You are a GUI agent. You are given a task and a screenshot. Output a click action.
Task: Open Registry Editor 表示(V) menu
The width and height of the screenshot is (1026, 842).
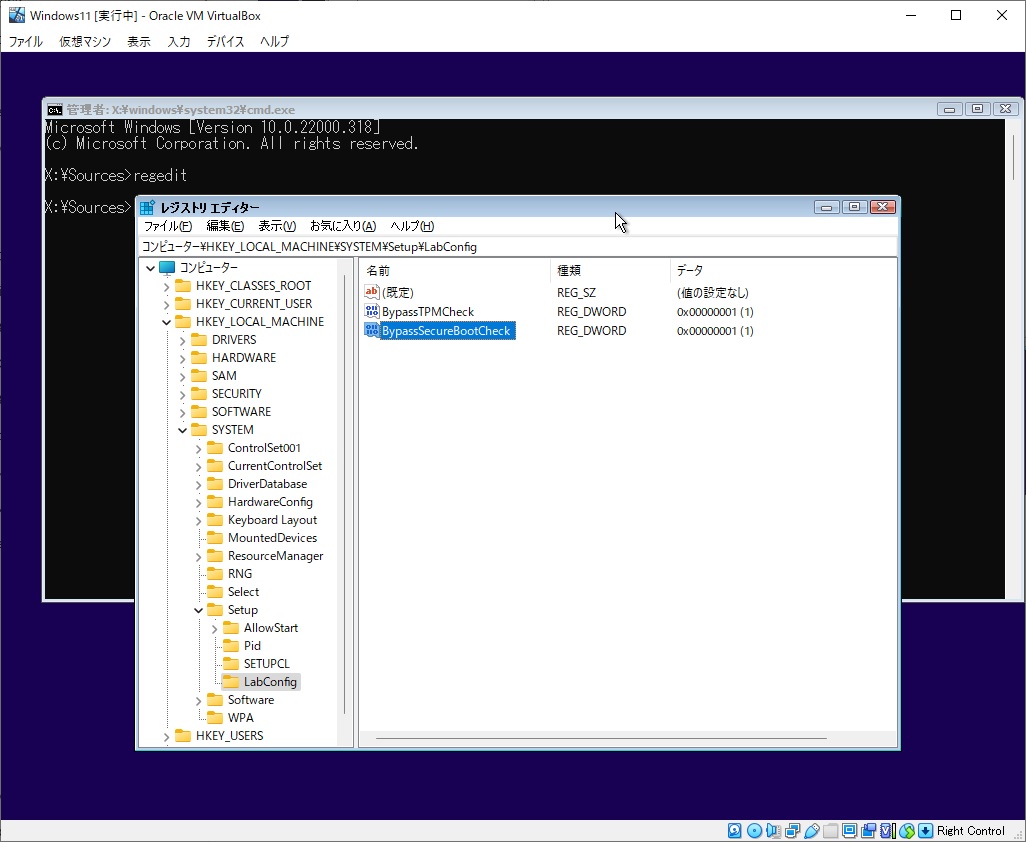click(x=277, y=226)
